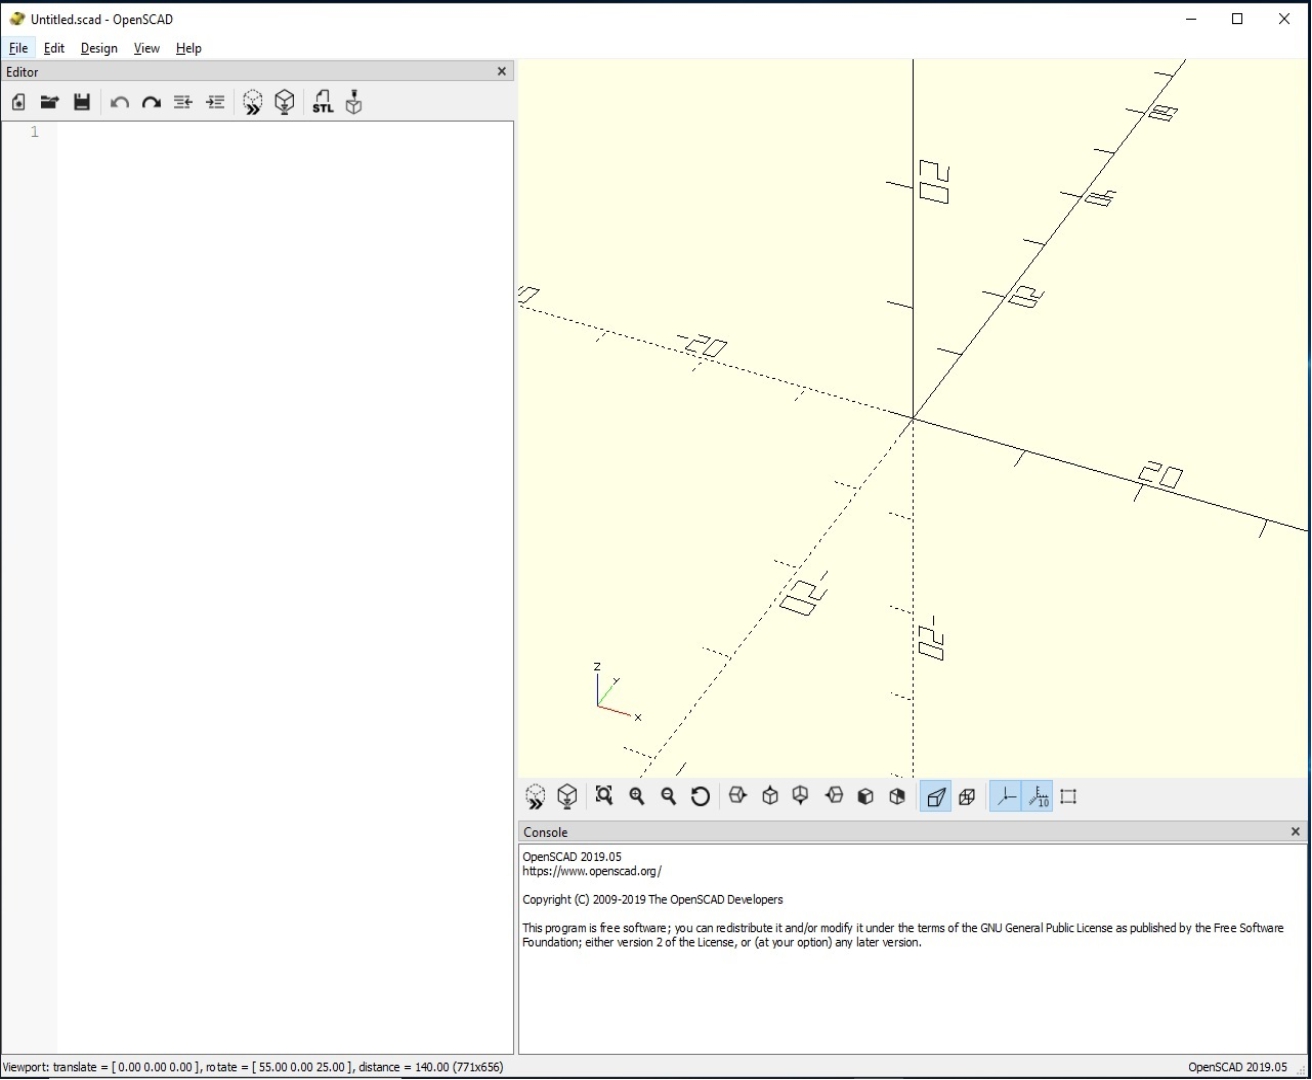Open the Edit menu
Screen dimensions: 1312x1080
tap(54, 48)
